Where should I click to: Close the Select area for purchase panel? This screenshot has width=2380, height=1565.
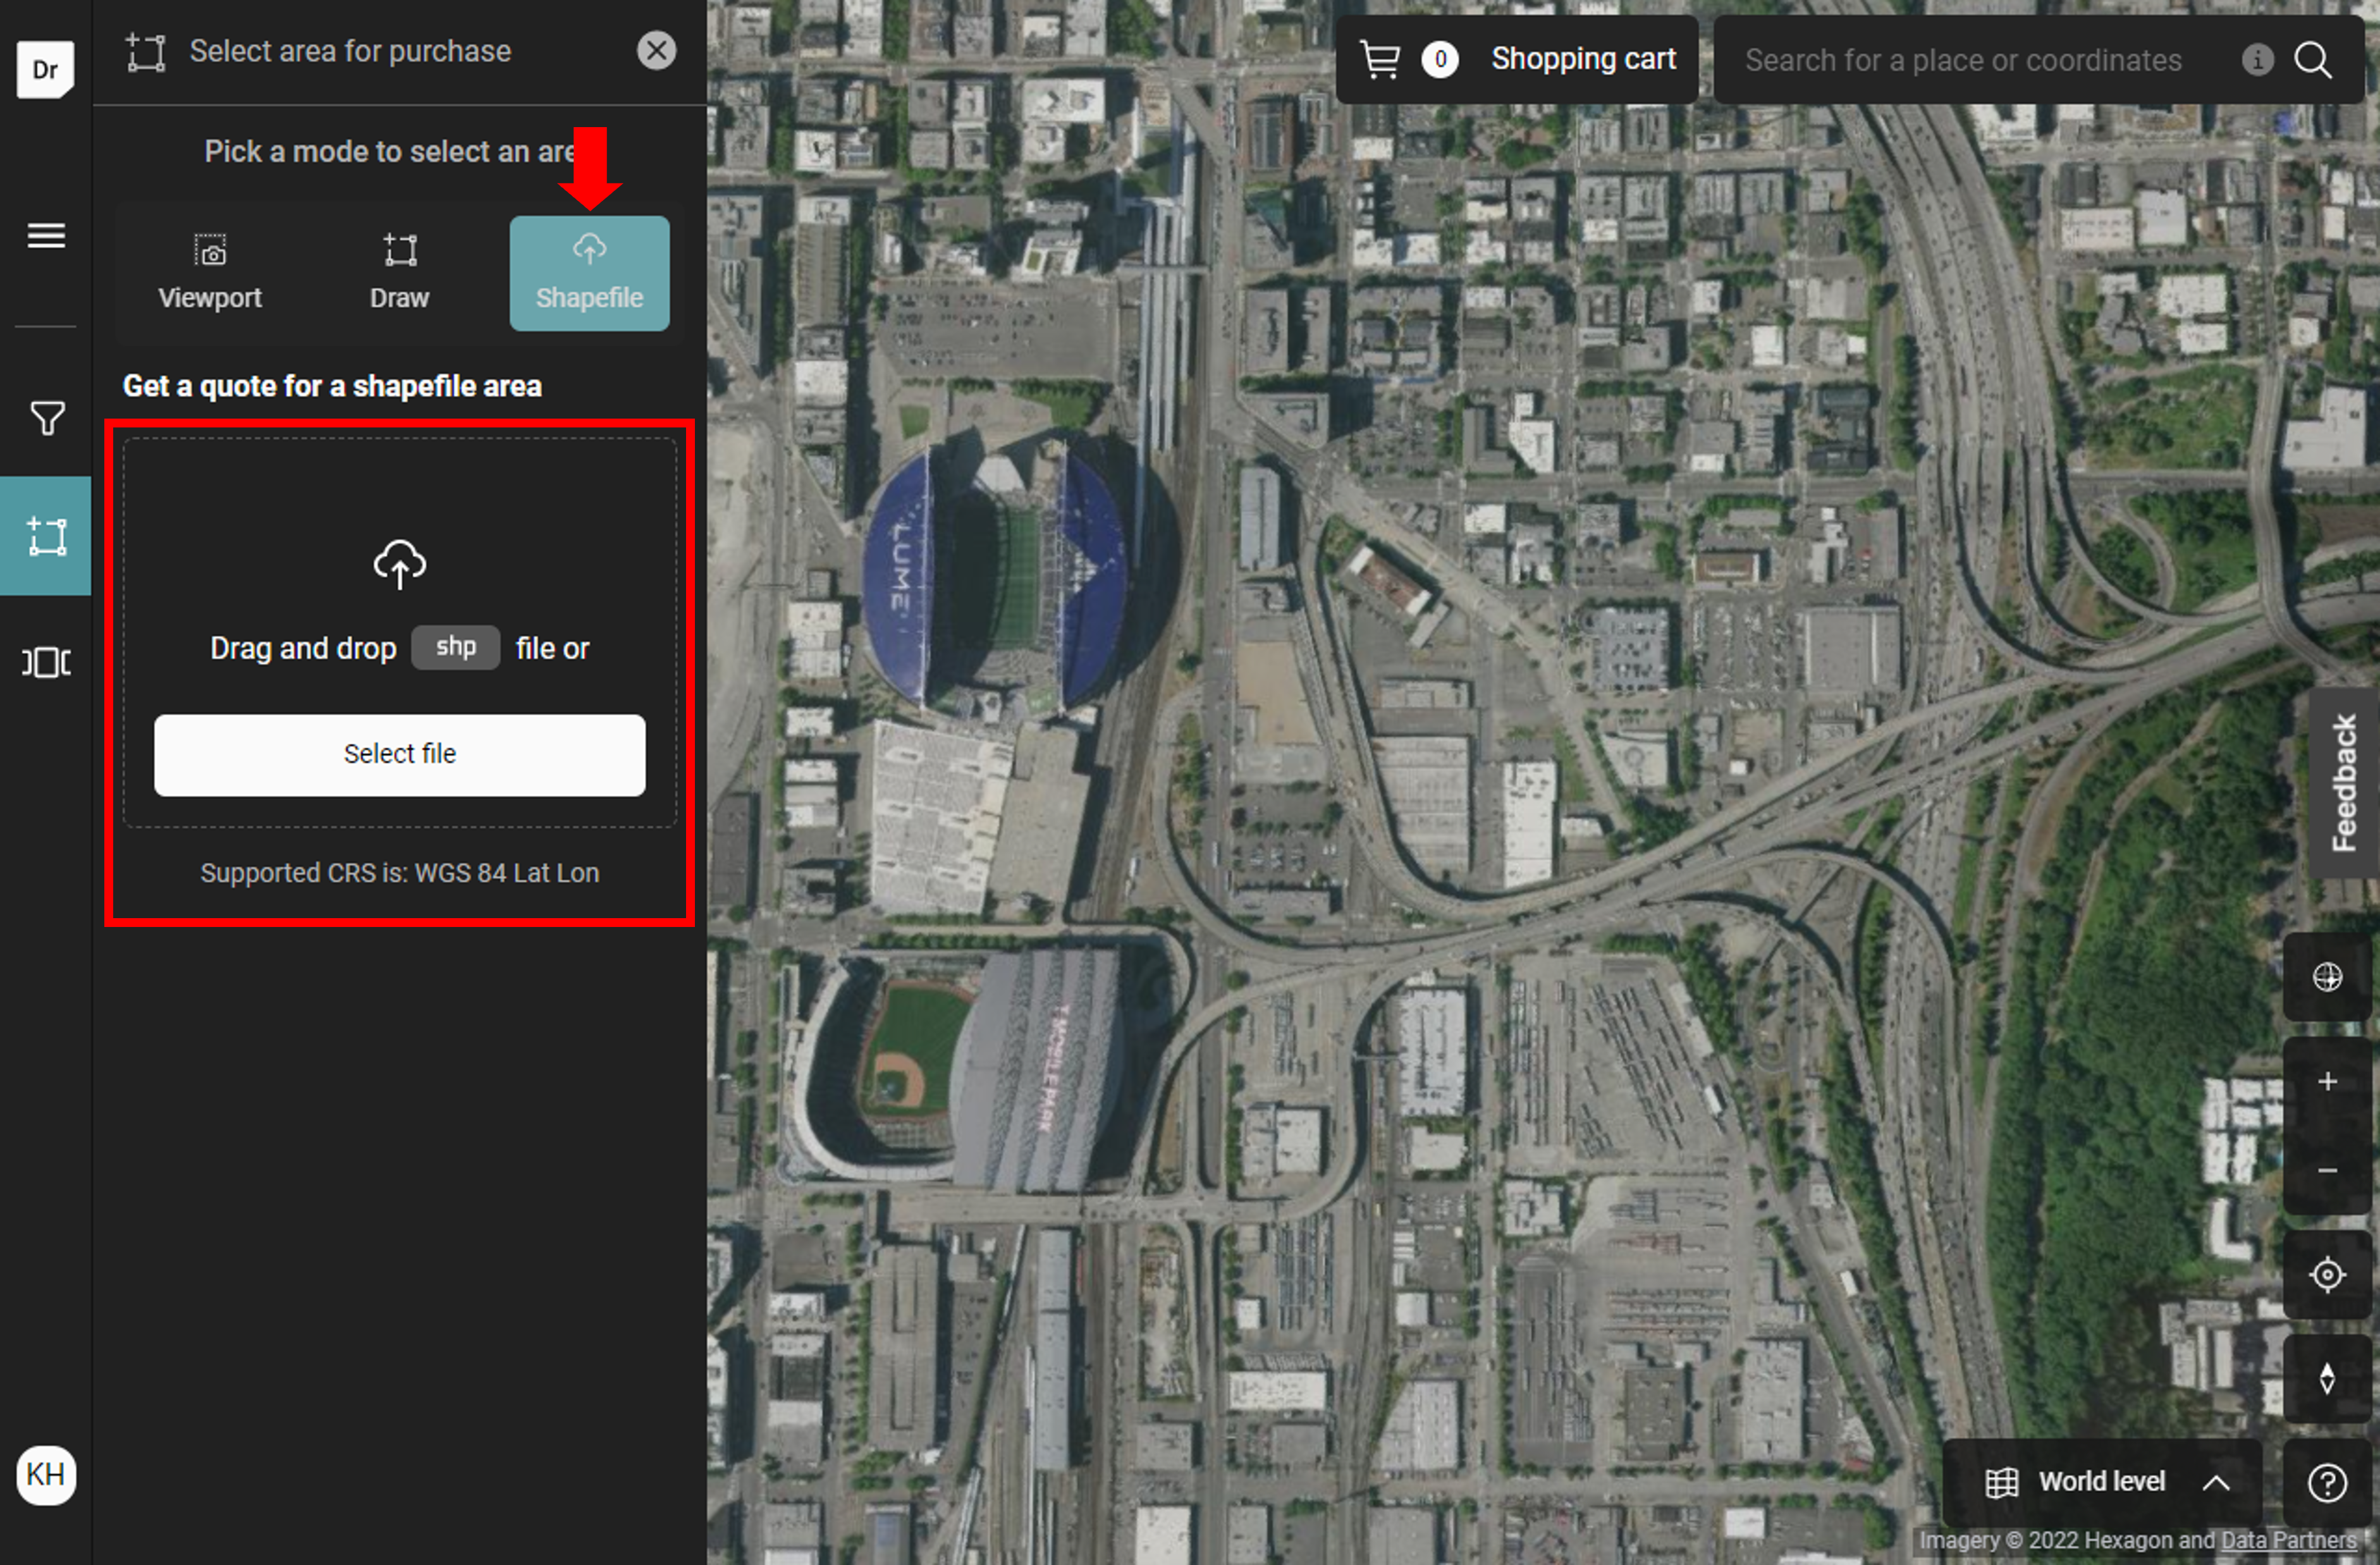656,51
